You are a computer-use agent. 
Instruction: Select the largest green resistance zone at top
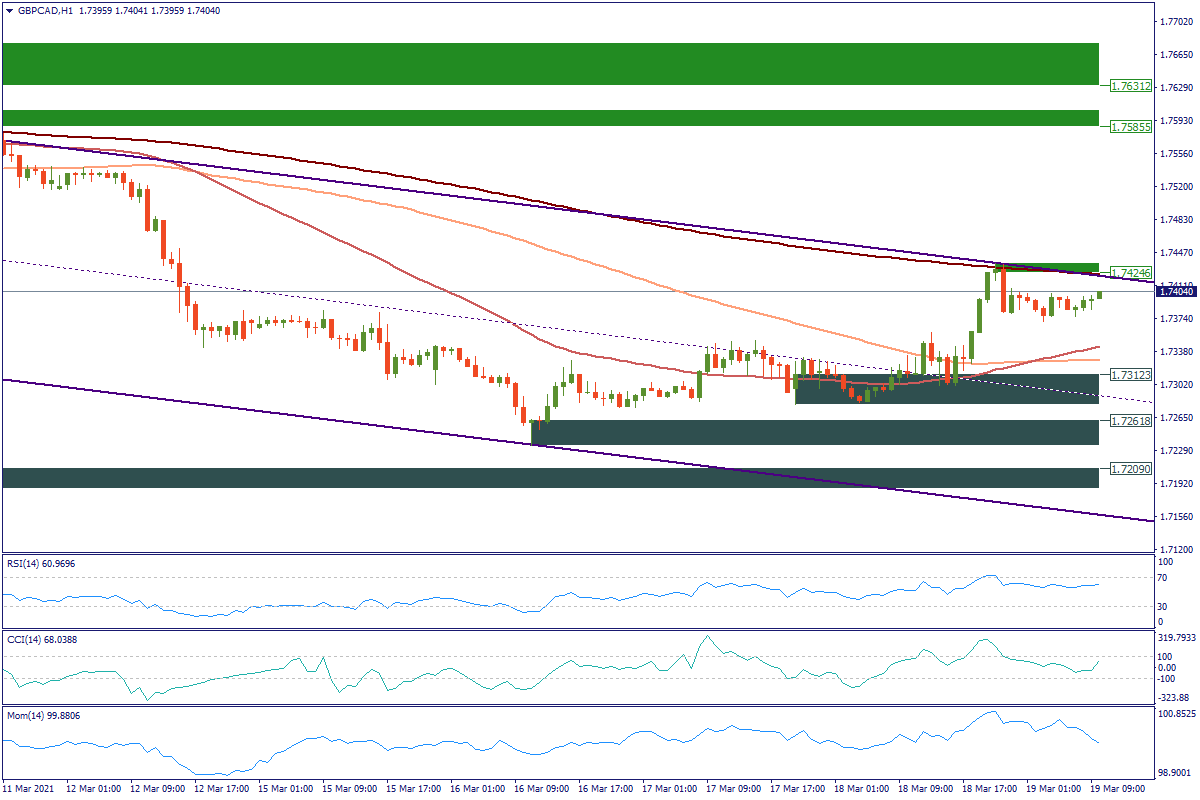point(550,63)
